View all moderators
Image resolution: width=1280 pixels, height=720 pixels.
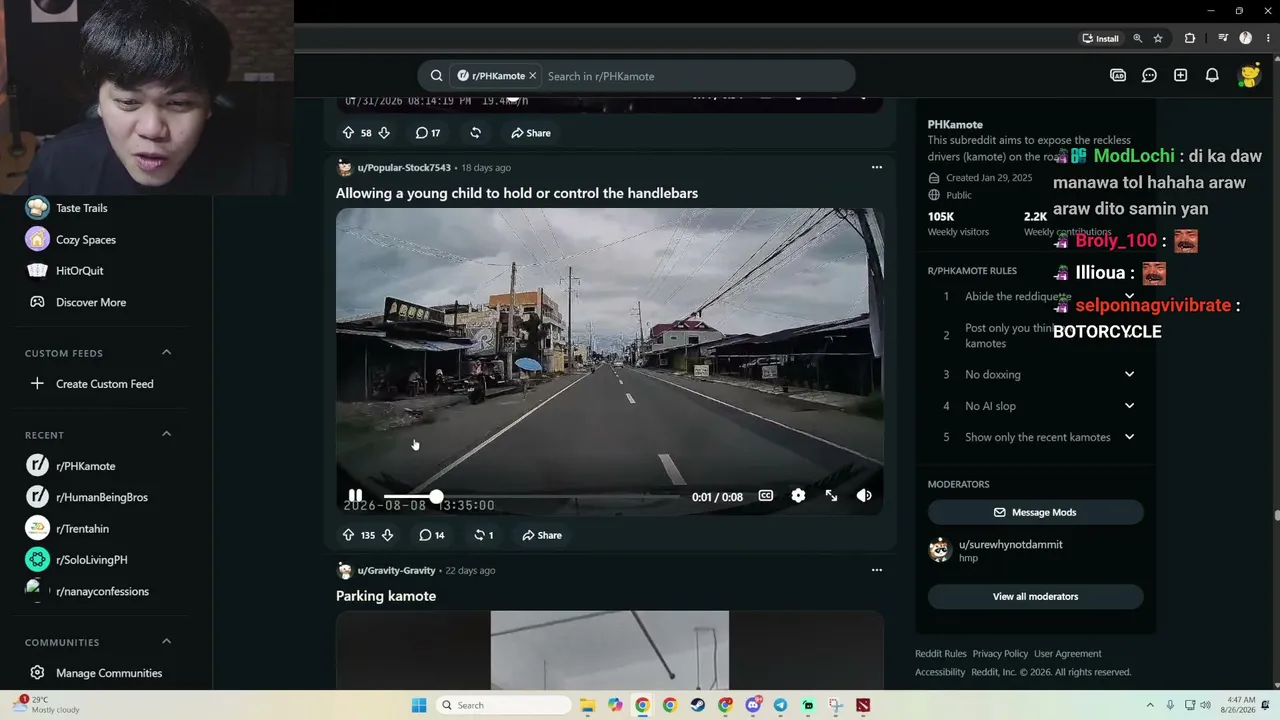pyautogui.click(x=1036, y=597)
